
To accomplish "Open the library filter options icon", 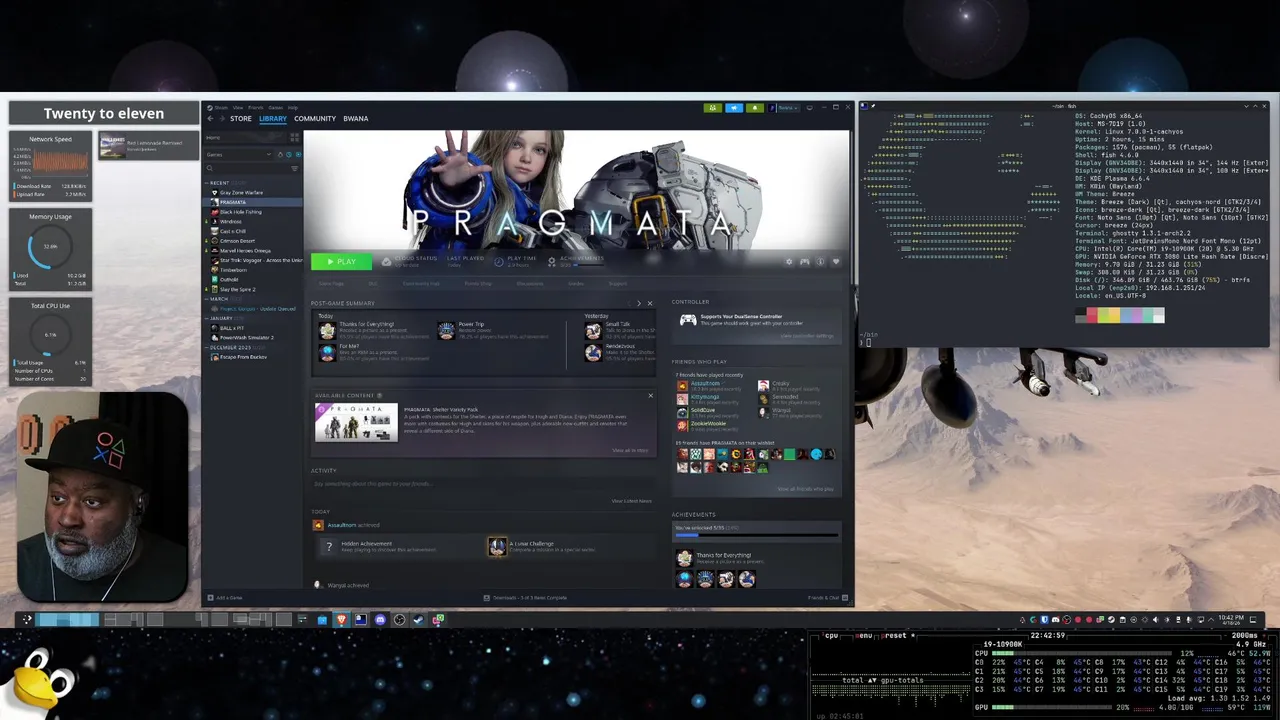I will tap(295, 168).
